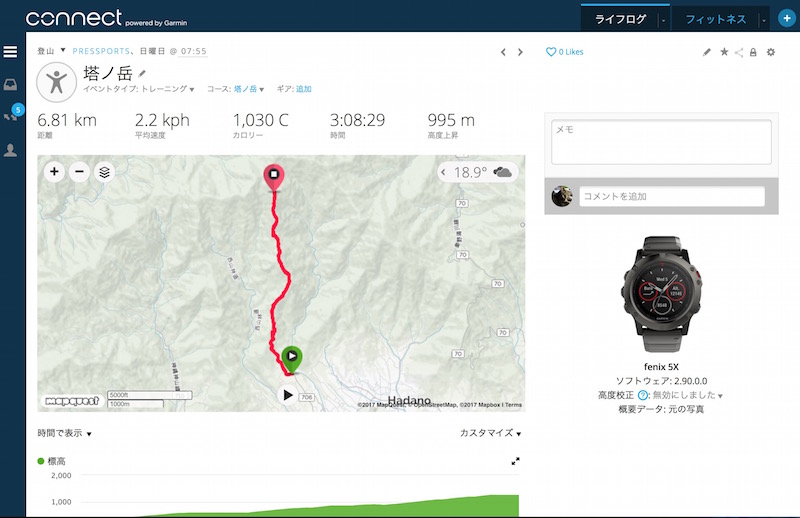Like the activity with heart icon
Image resolution: width=800 pixels, height=518 pixels.
pos(551,52)
